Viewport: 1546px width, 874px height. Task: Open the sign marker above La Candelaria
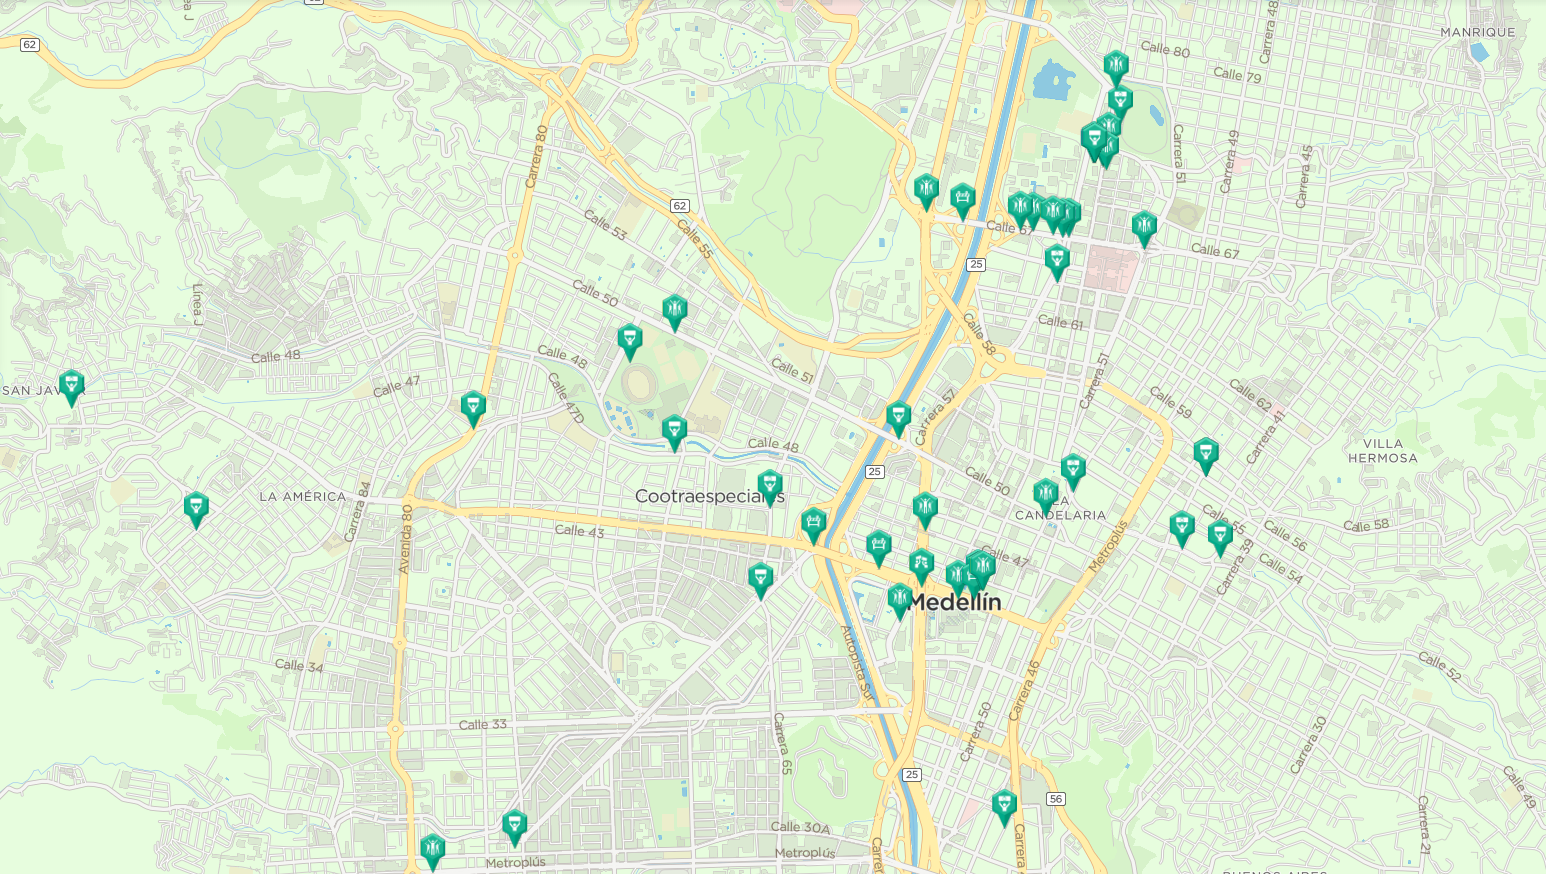(1073, 471)
